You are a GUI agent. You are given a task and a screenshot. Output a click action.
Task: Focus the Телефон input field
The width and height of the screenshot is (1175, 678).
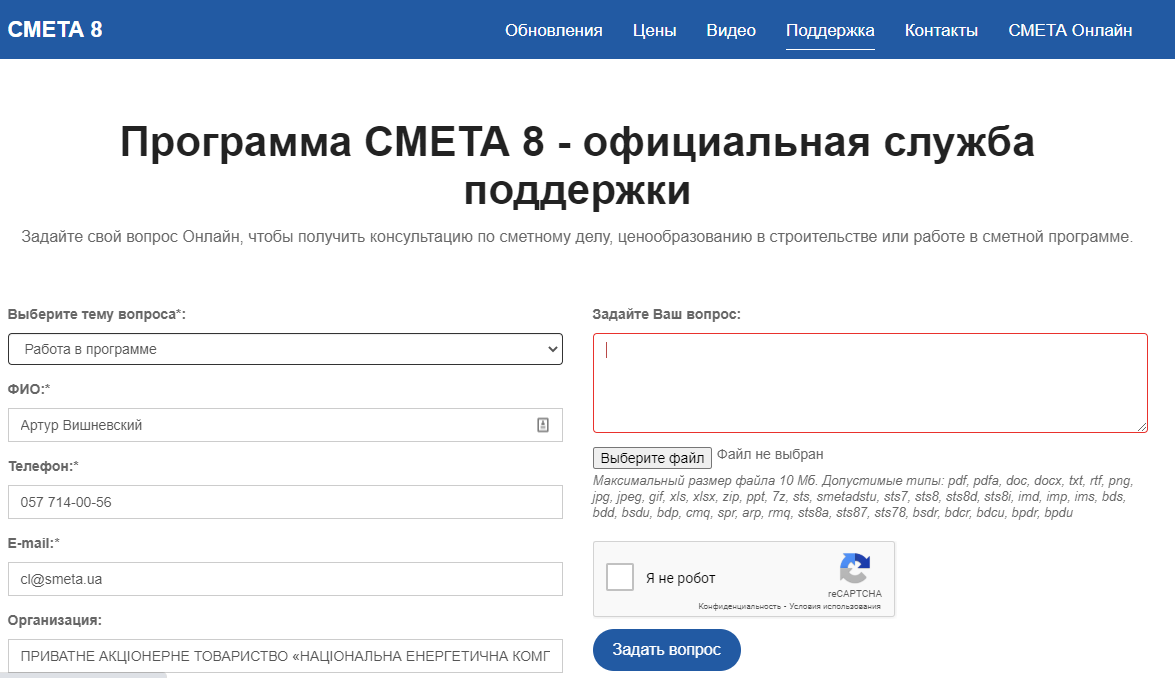pos(285,502)
